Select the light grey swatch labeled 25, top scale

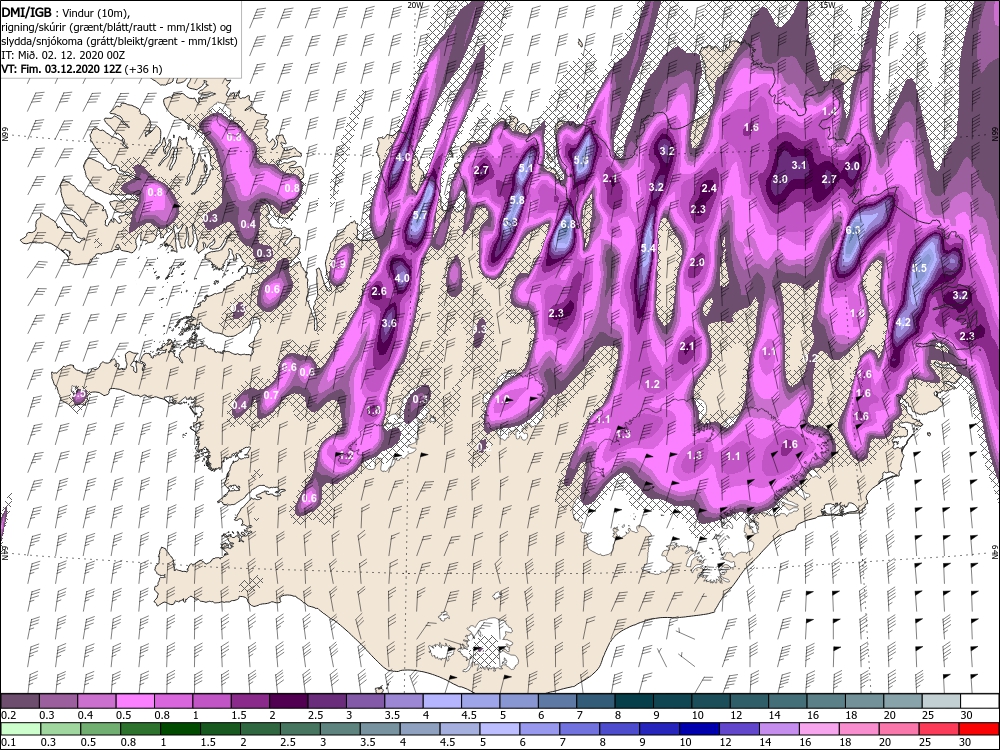(941, 702)
